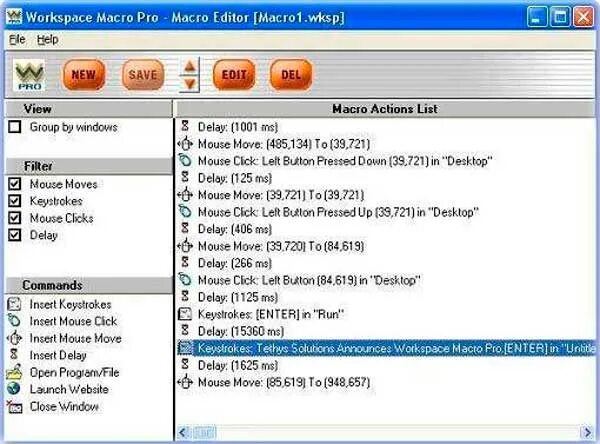Maximize the Macro Editor window
This screenshot has width=600, height=444.
pyautogui.click(x=560, y=17)
